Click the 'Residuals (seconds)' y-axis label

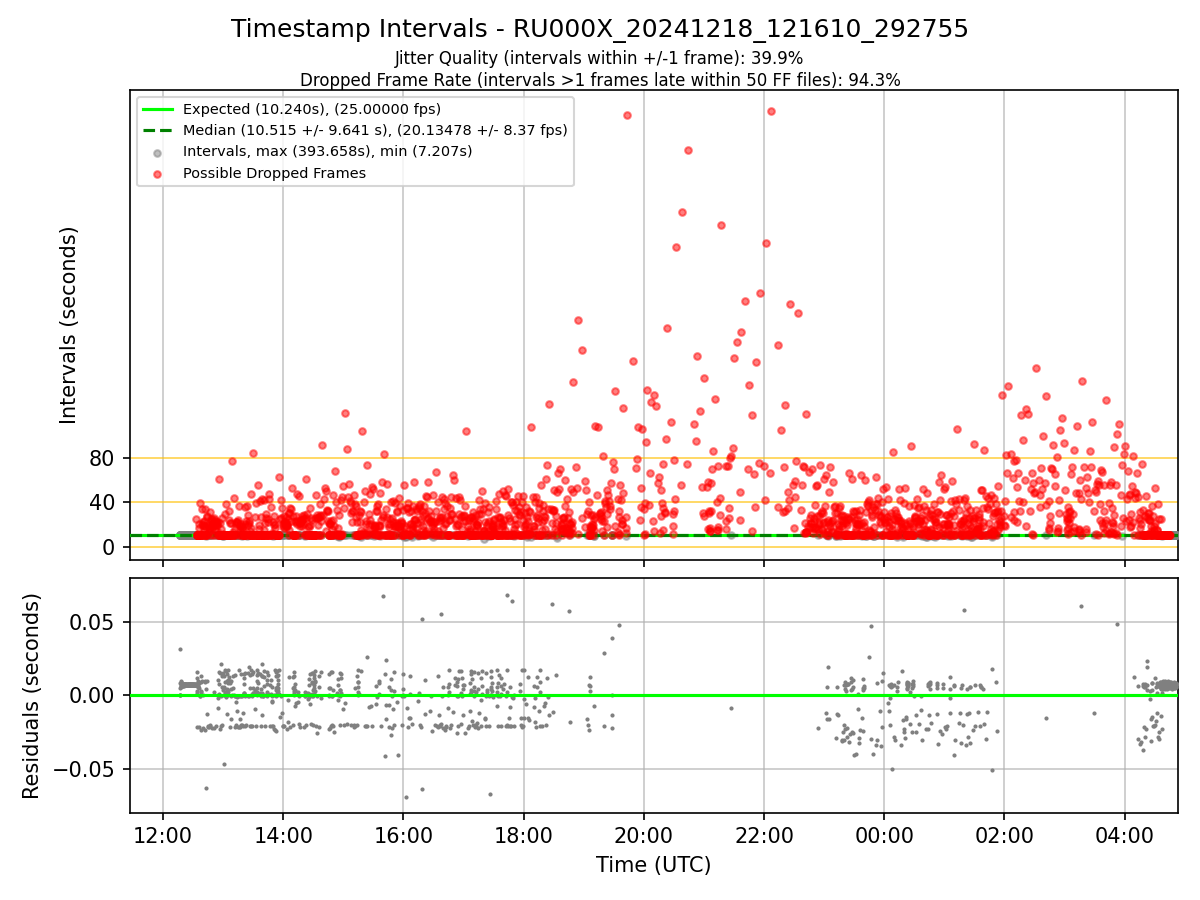(32, 696)
